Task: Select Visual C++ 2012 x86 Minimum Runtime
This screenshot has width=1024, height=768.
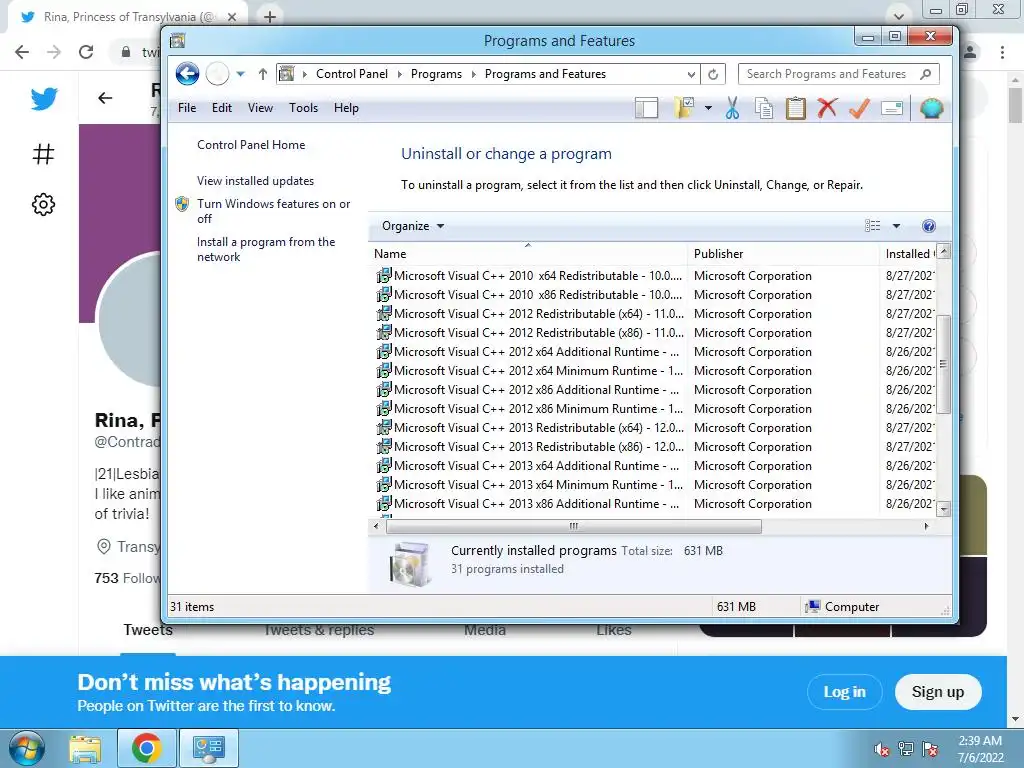Action: (654, 409)
